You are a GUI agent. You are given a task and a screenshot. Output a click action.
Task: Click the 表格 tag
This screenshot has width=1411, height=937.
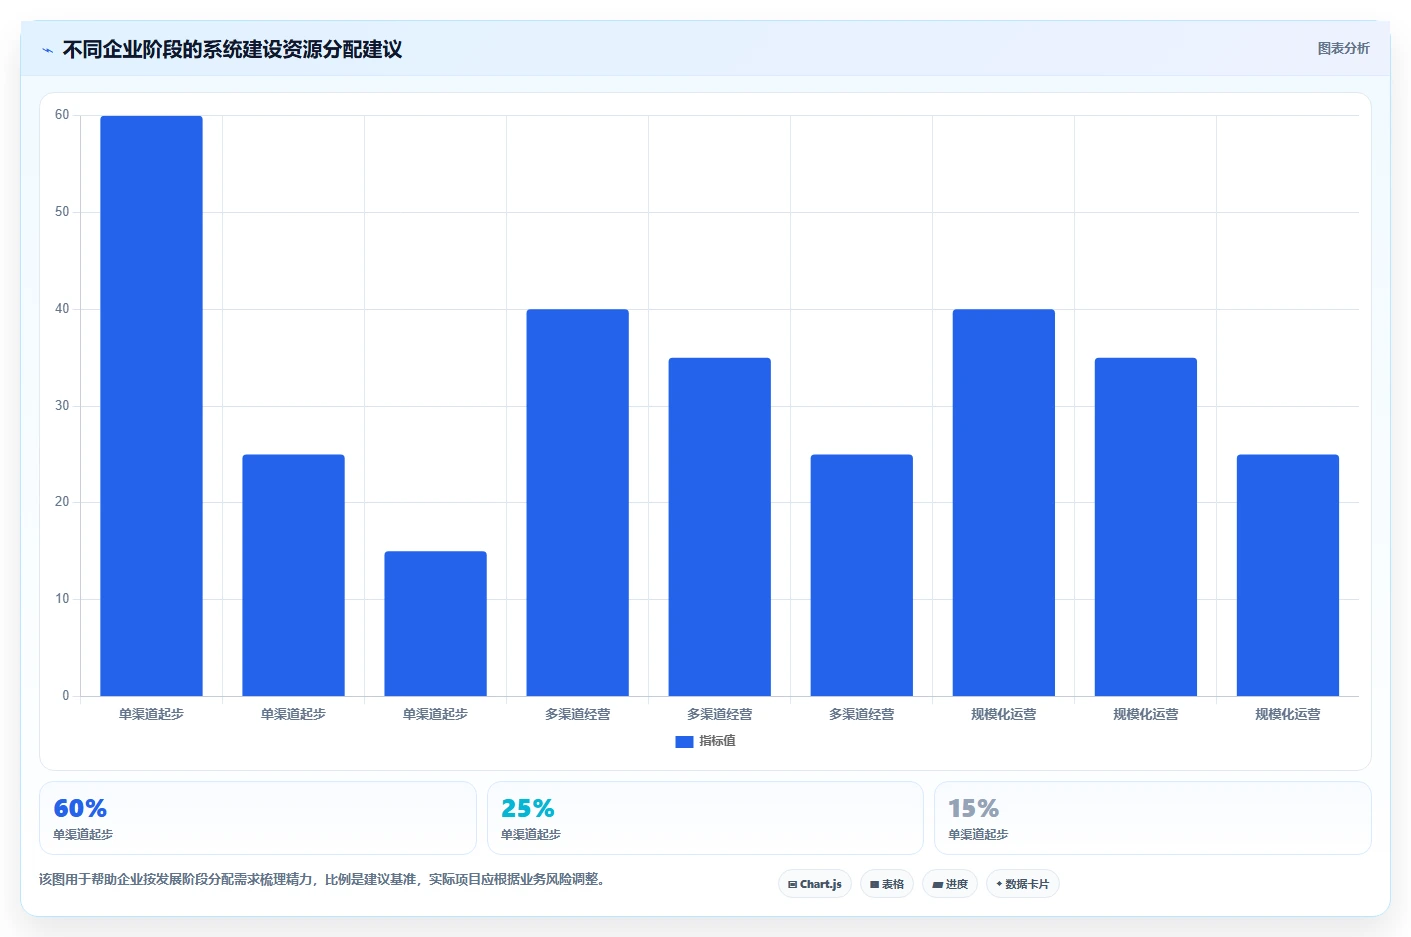887,884
